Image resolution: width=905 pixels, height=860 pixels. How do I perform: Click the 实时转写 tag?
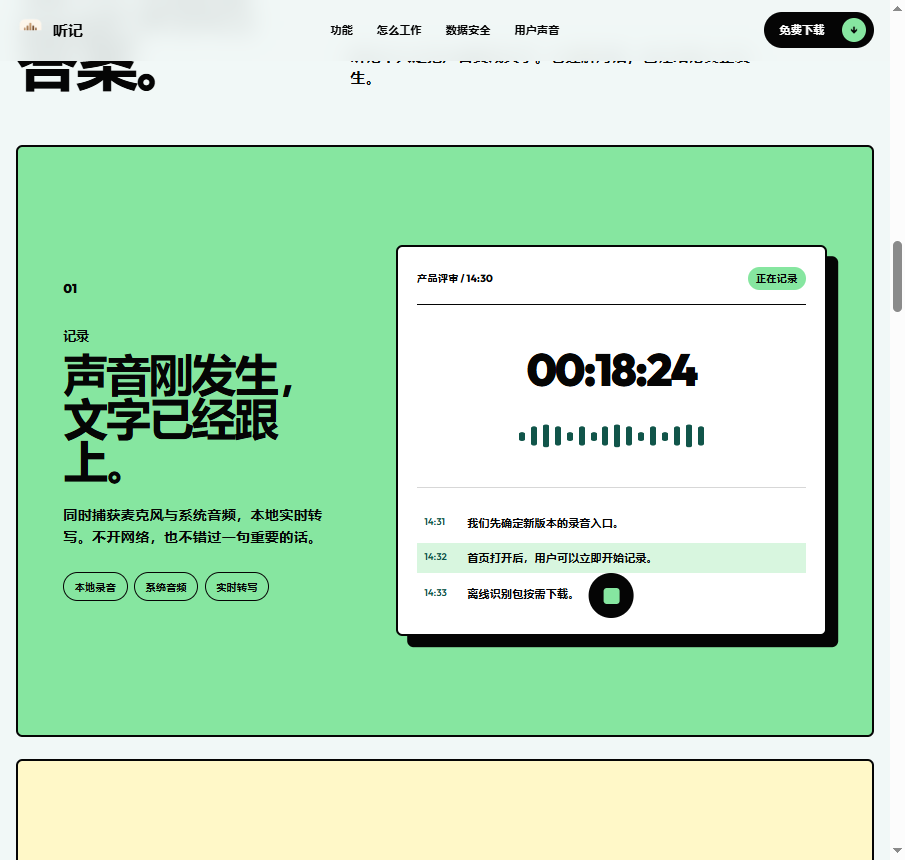(x=237, y=587)
